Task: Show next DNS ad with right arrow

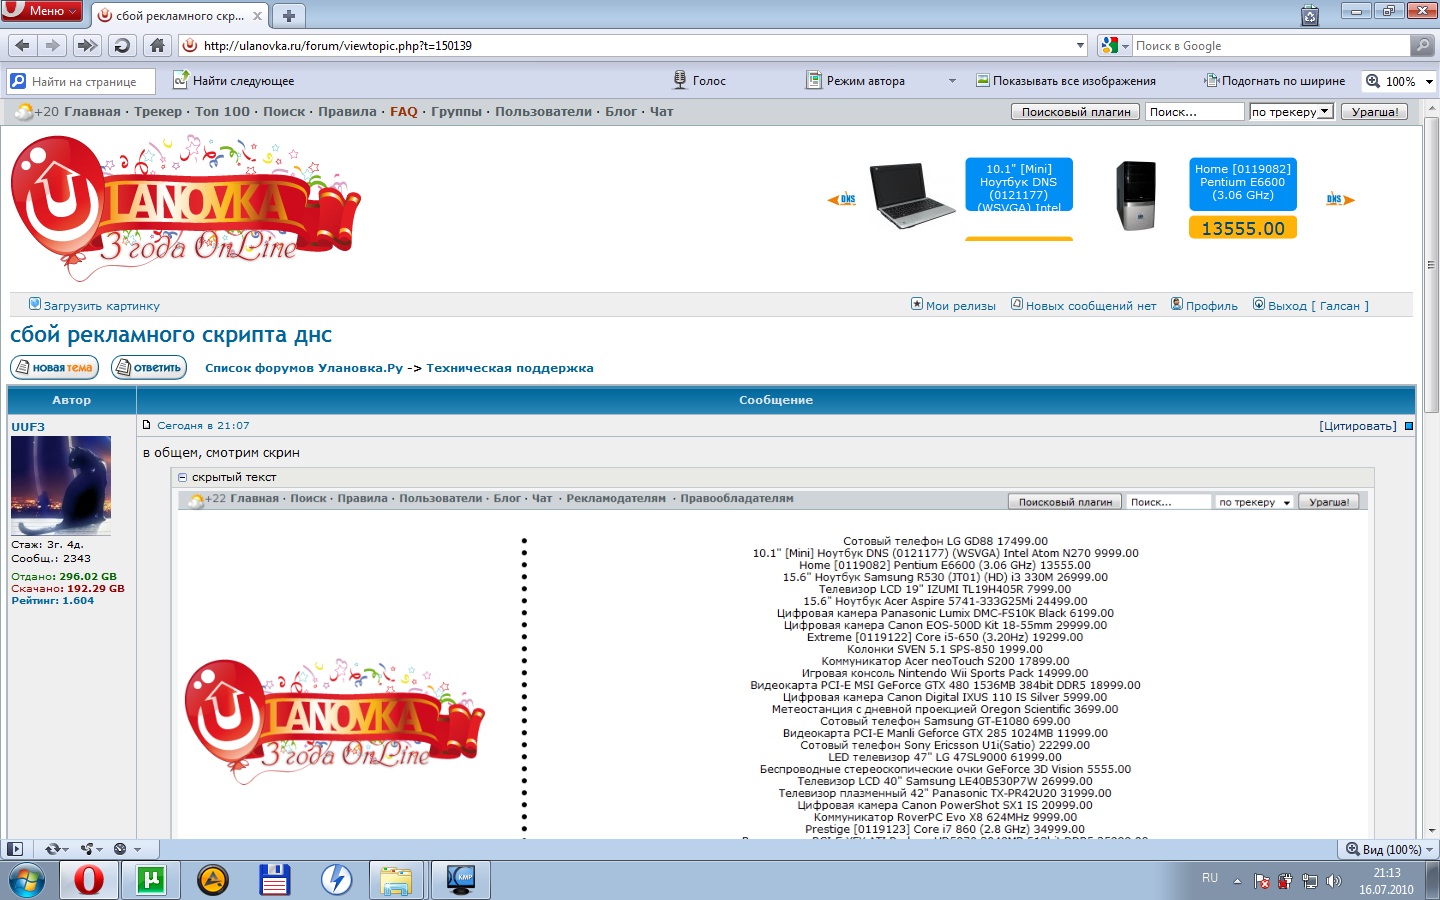Action: tap(1340, 199)
